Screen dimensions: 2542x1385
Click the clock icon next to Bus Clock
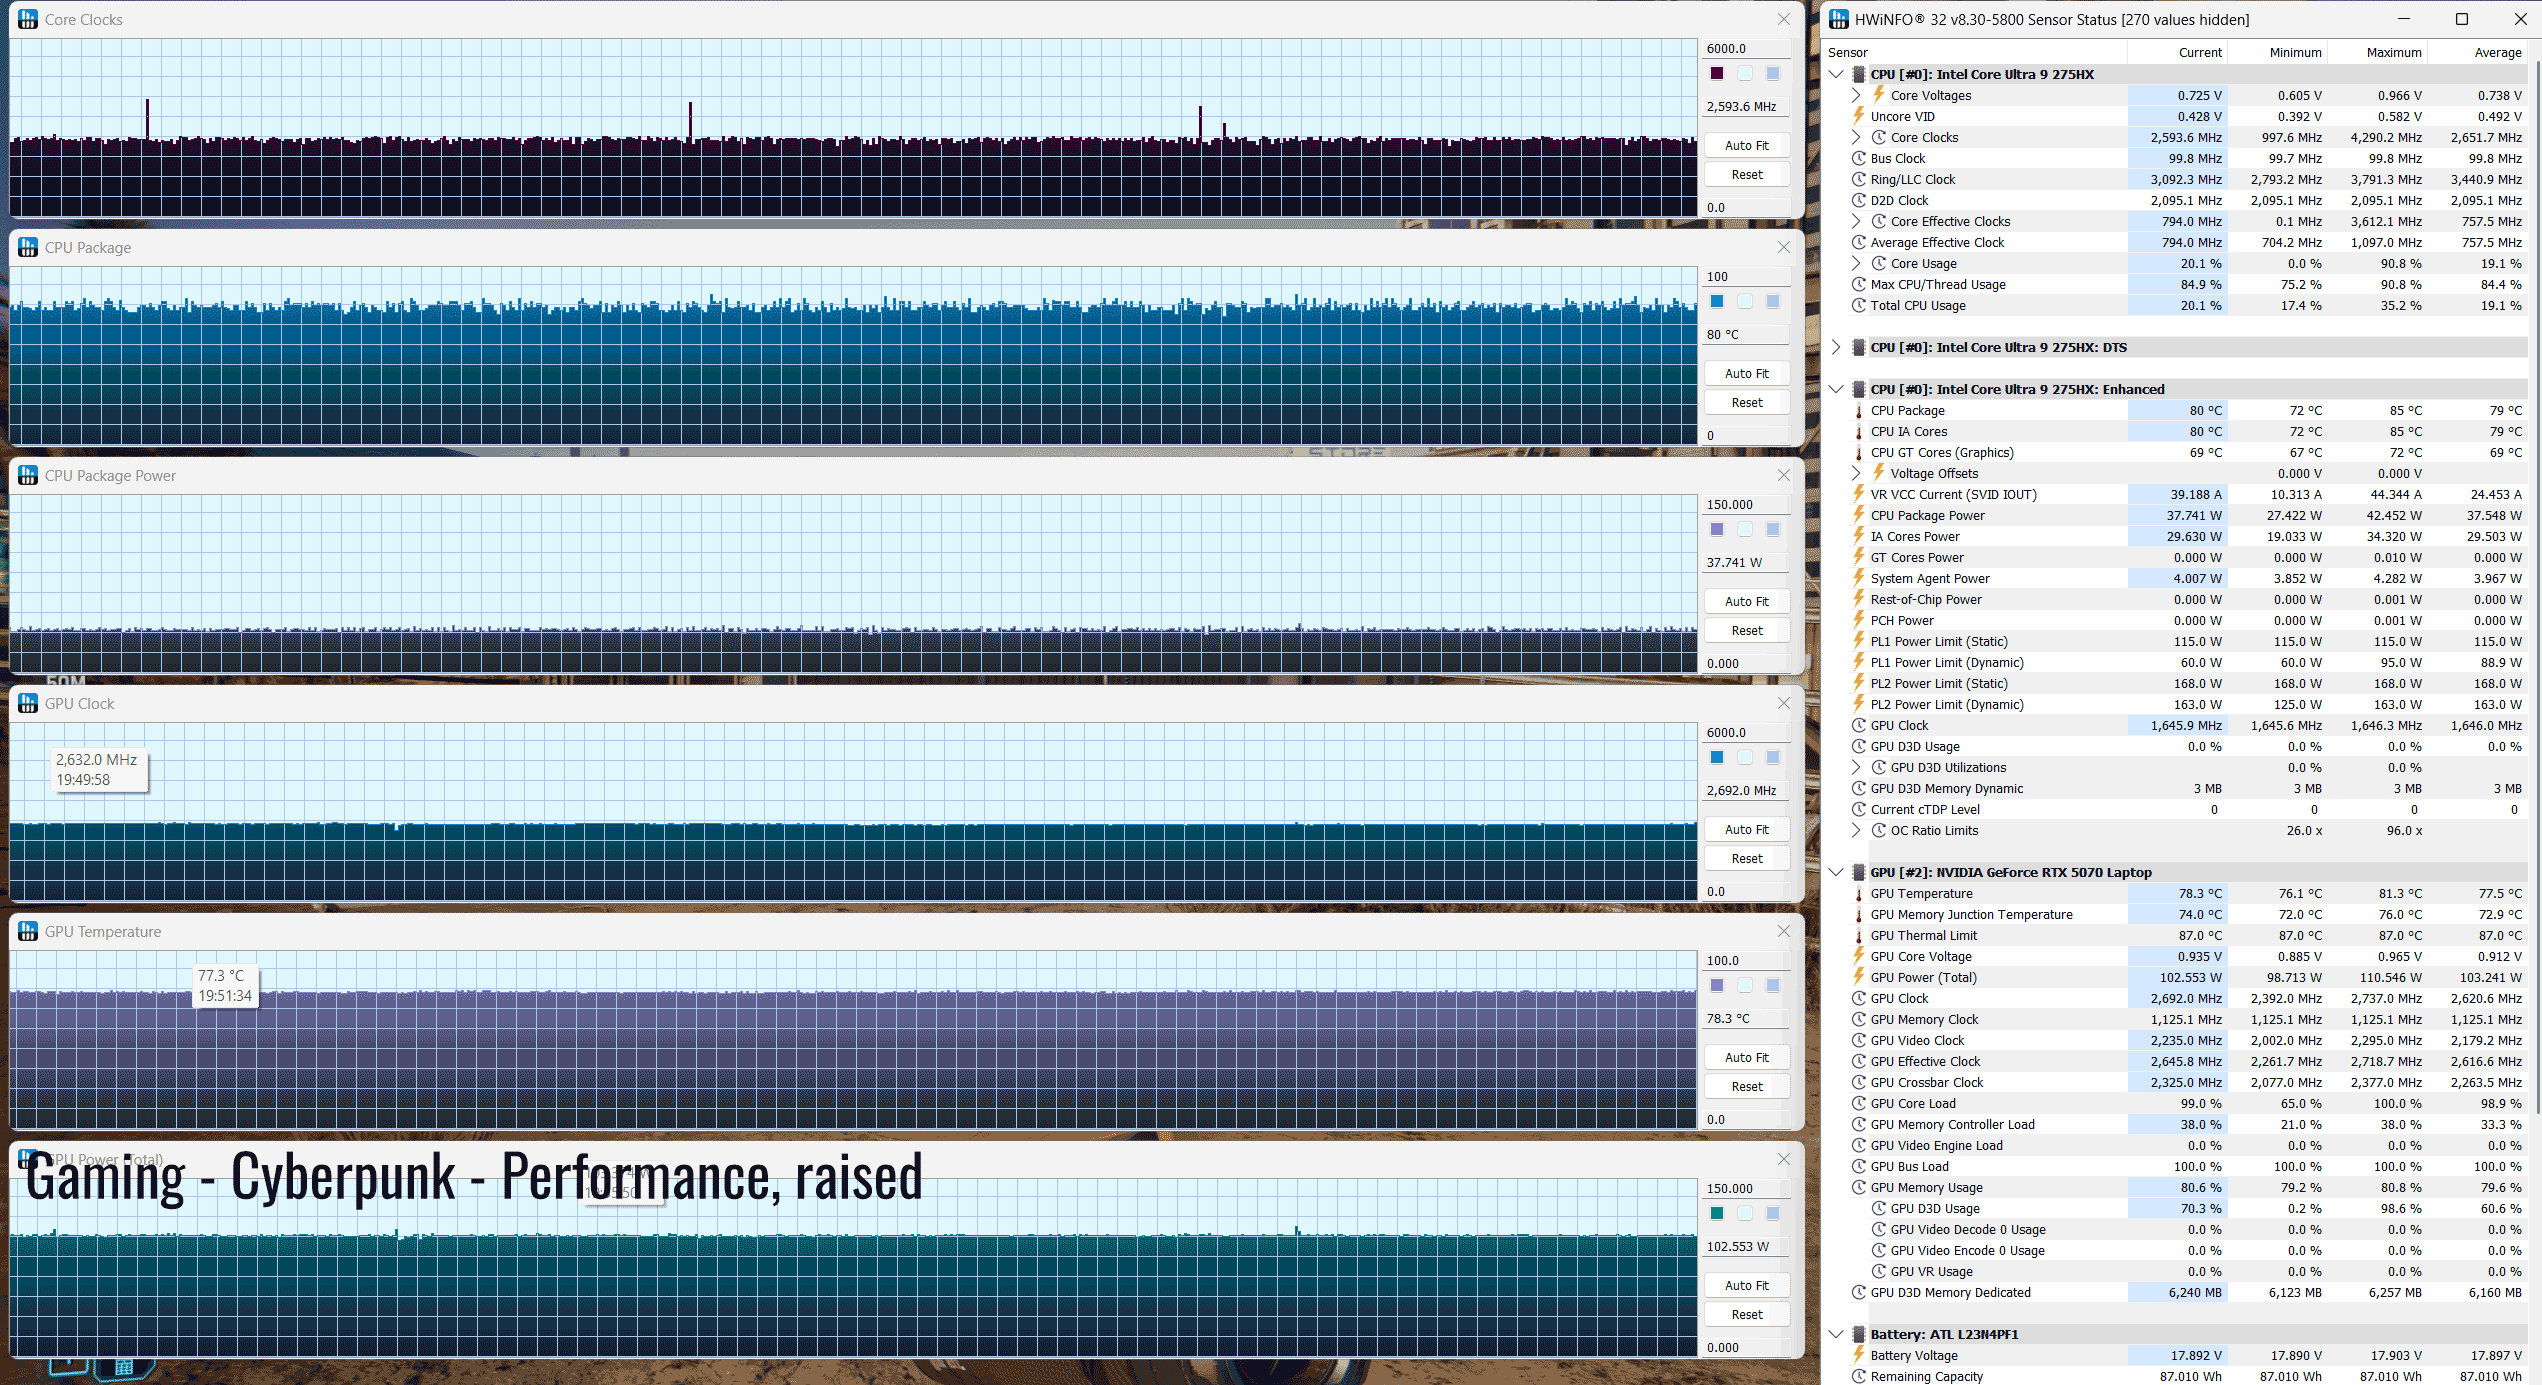click(1859, 158)
